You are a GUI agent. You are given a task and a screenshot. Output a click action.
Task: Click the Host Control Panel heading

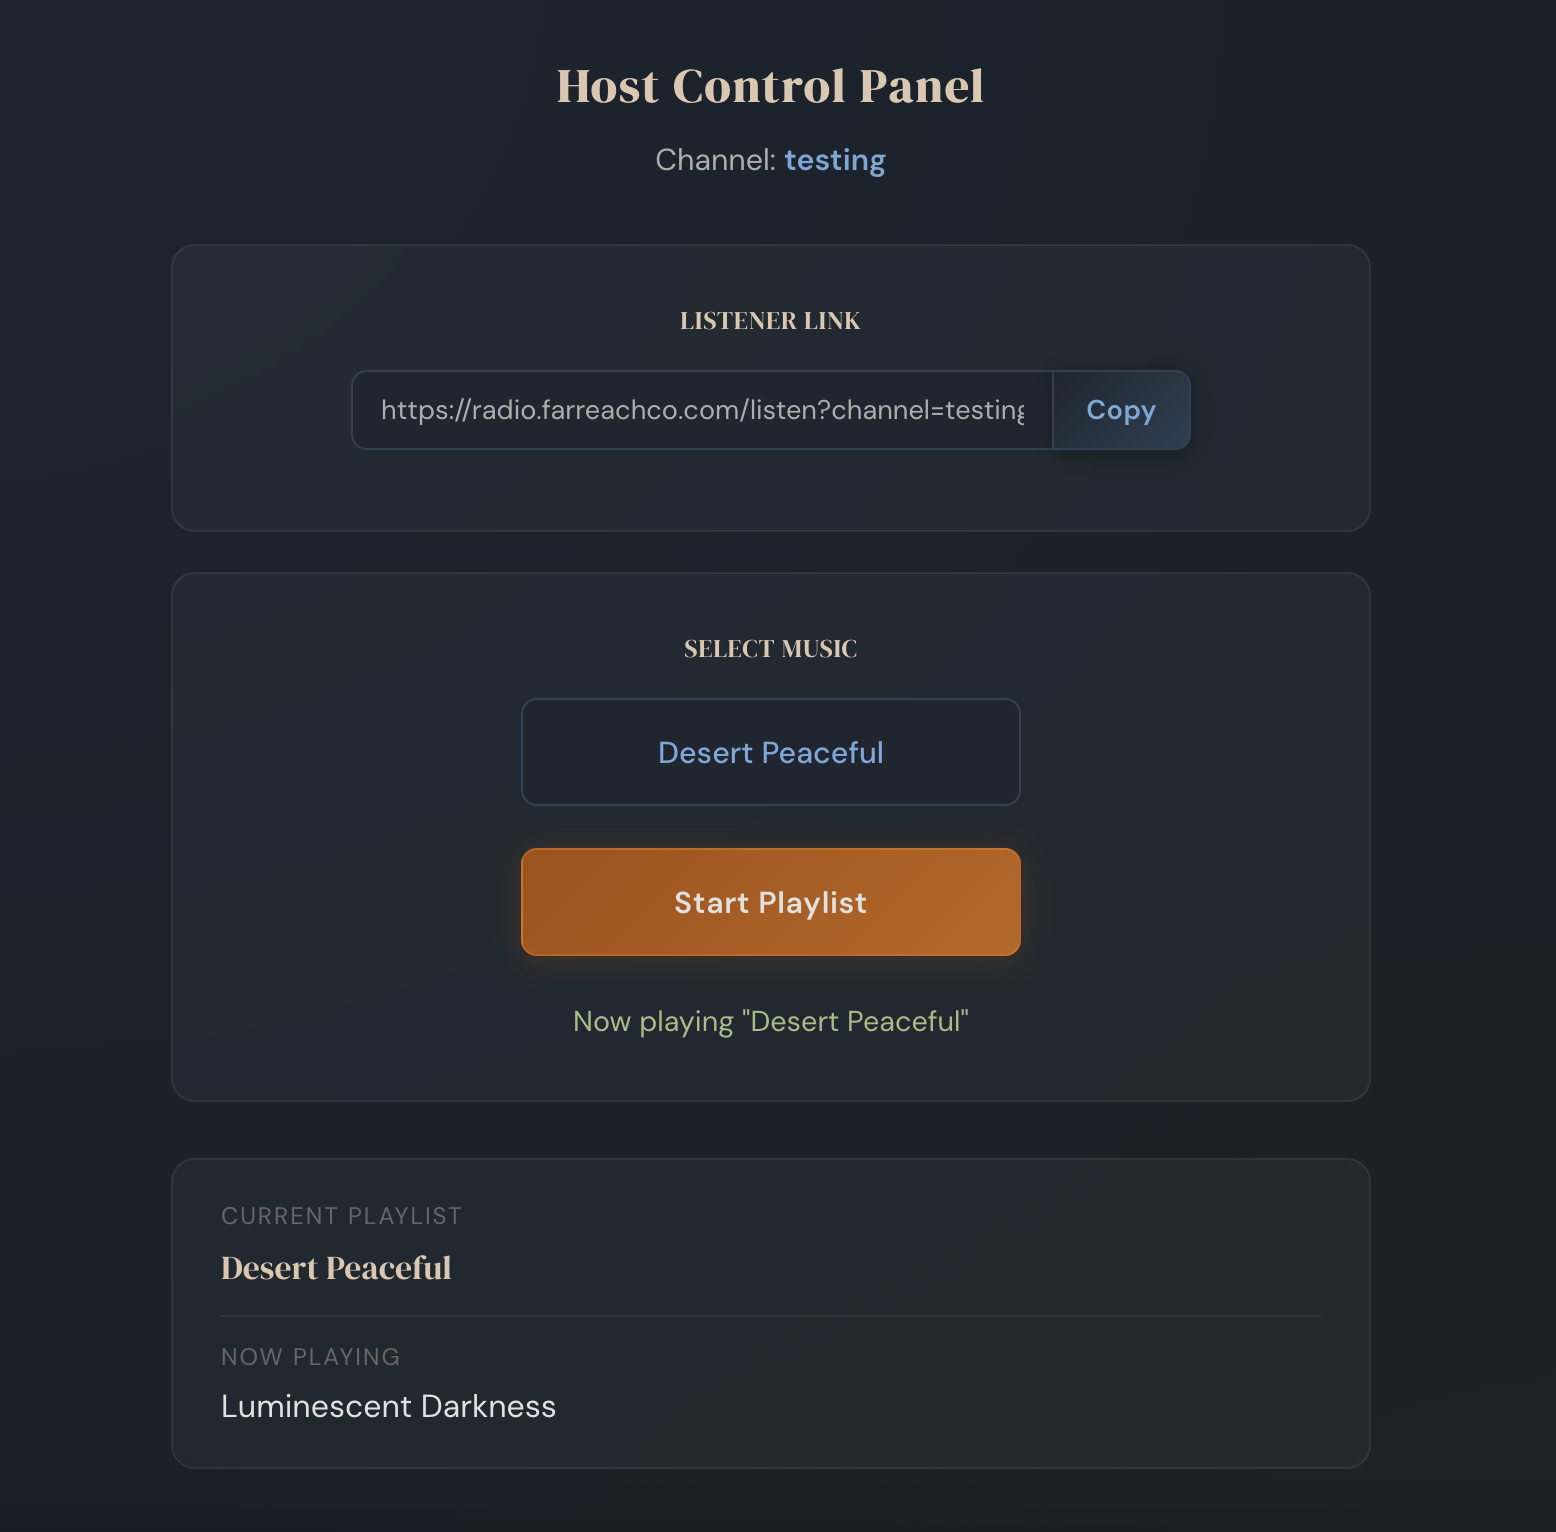click(770, 86)
